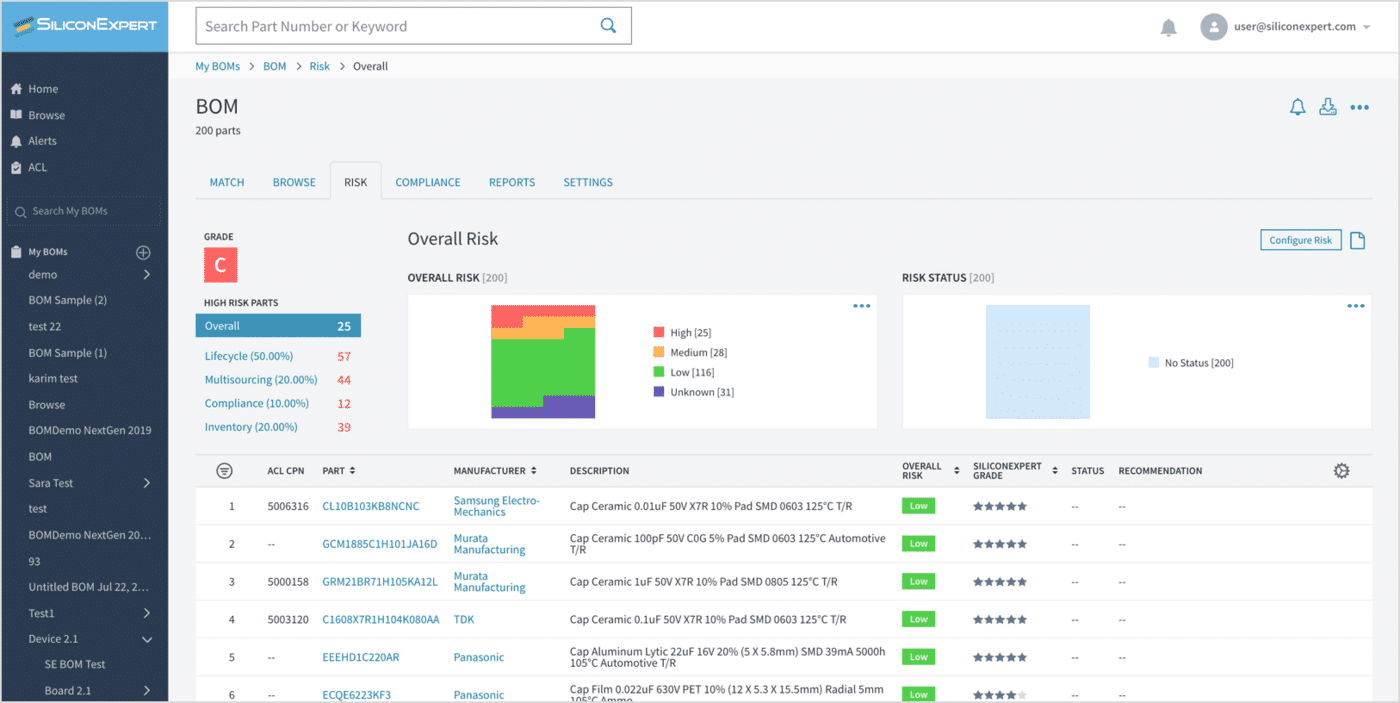
Task: Click the red High legend swatch
Action: (x=659, y=332)
